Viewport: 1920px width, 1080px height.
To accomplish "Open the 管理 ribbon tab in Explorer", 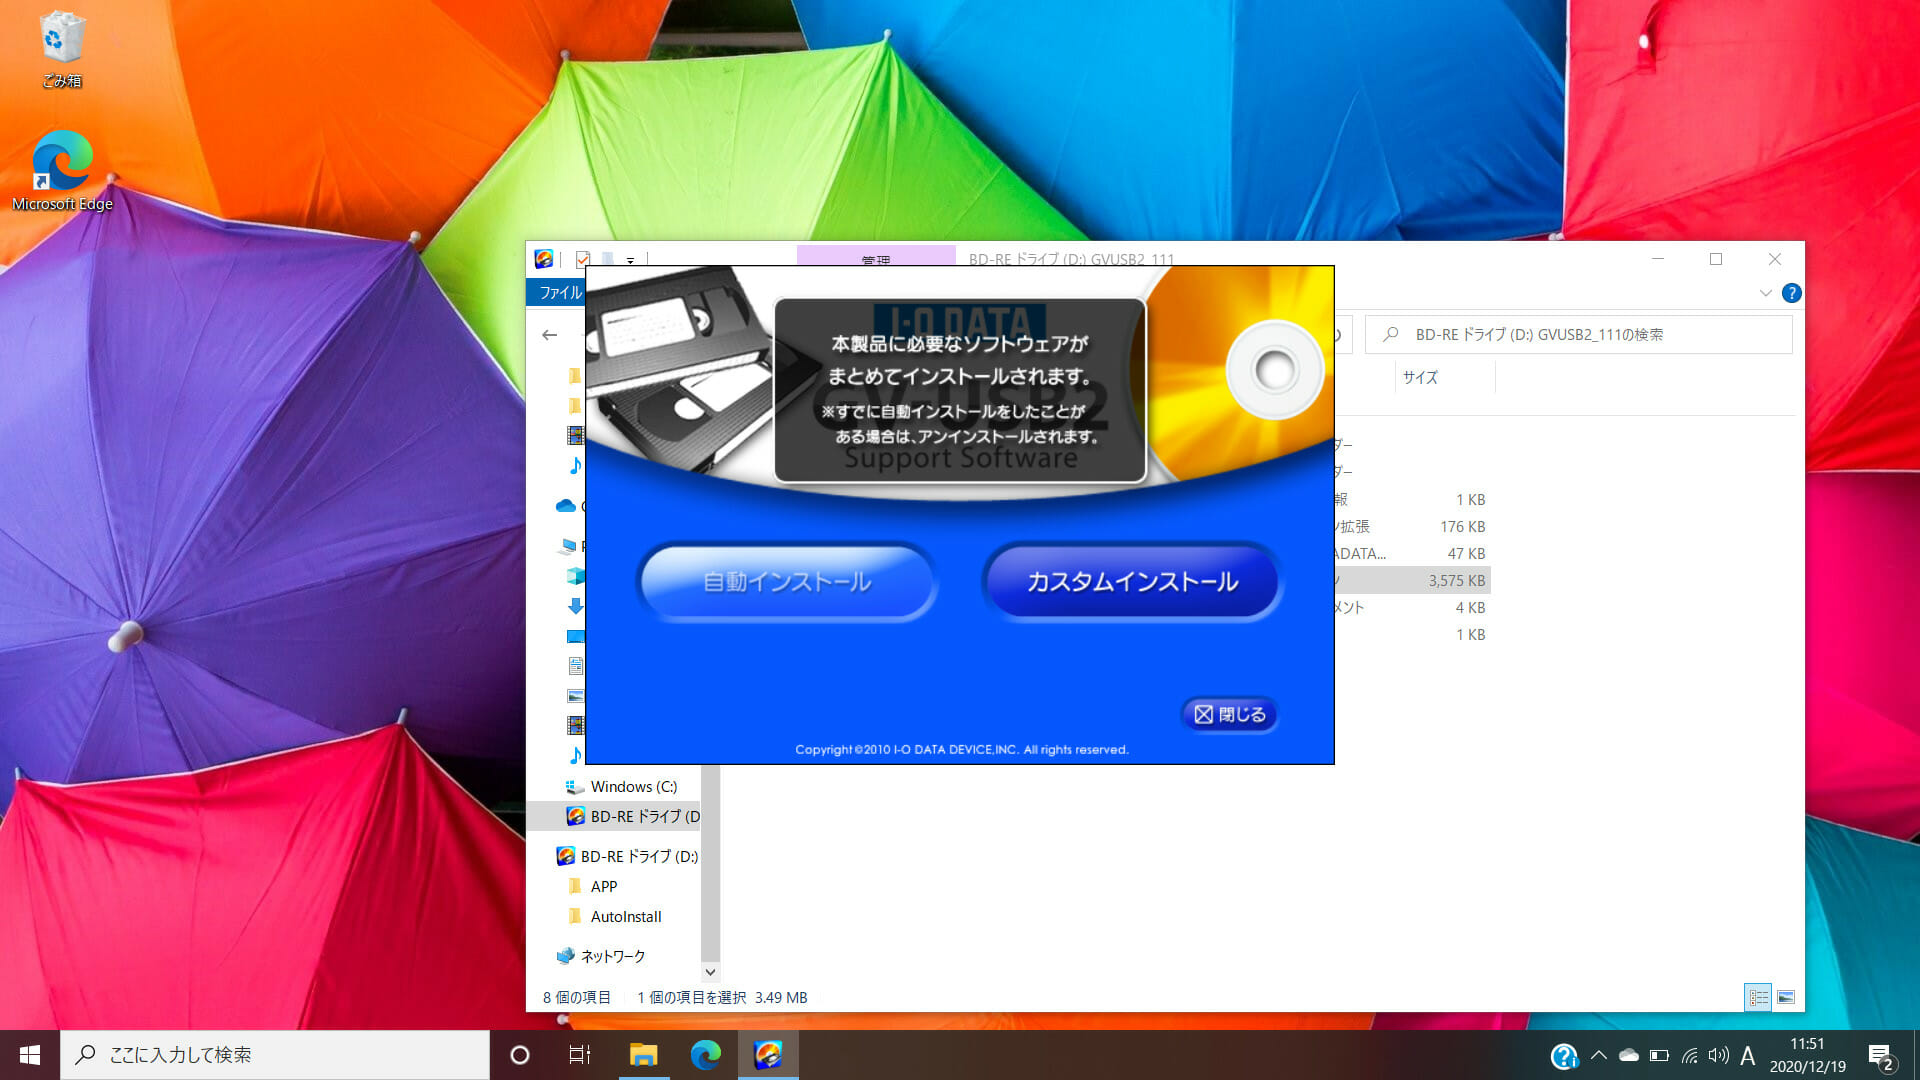I will (x=875, y=257).
